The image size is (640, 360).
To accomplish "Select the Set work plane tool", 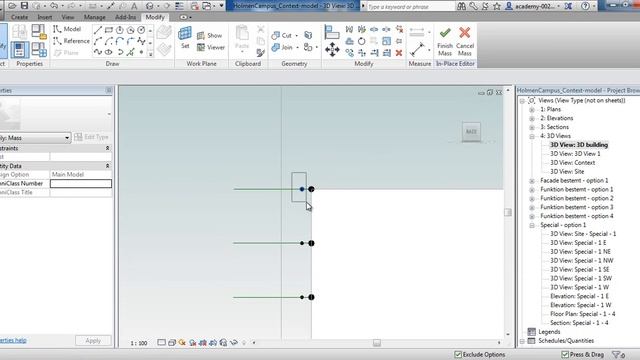I will [185, 38].
